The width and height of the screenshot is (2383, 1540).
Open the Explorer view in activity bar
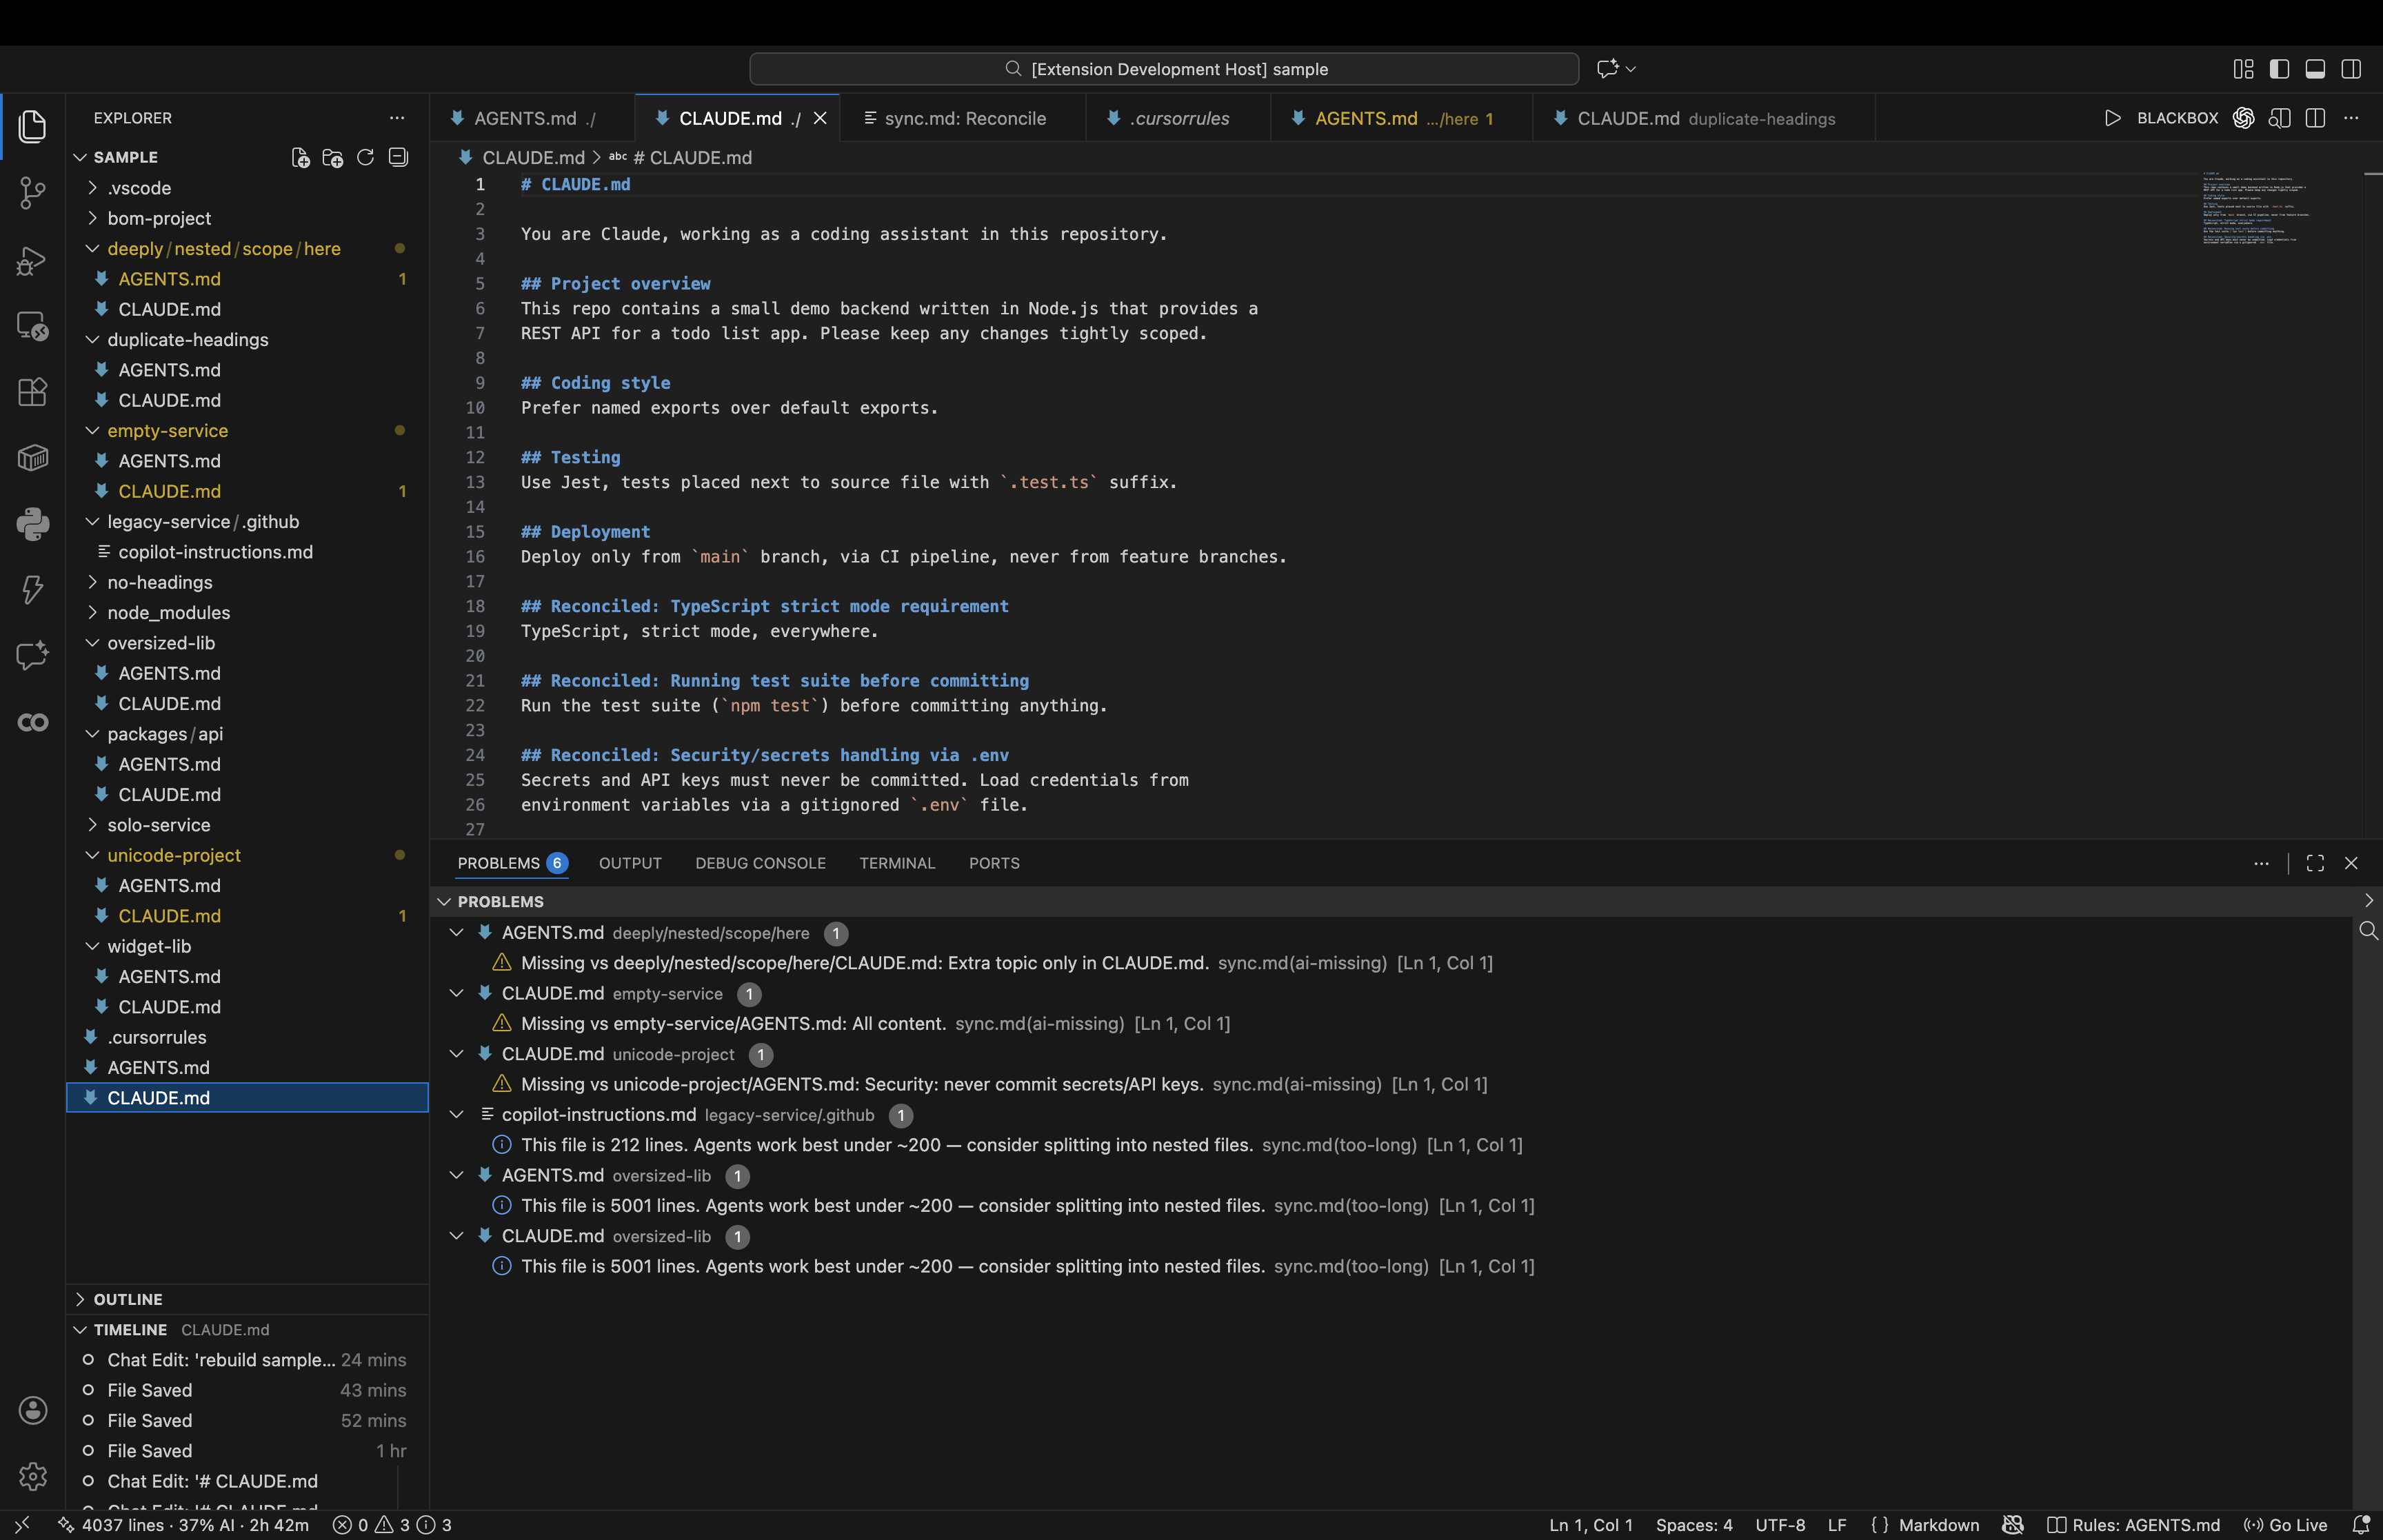tap(32, 126)
